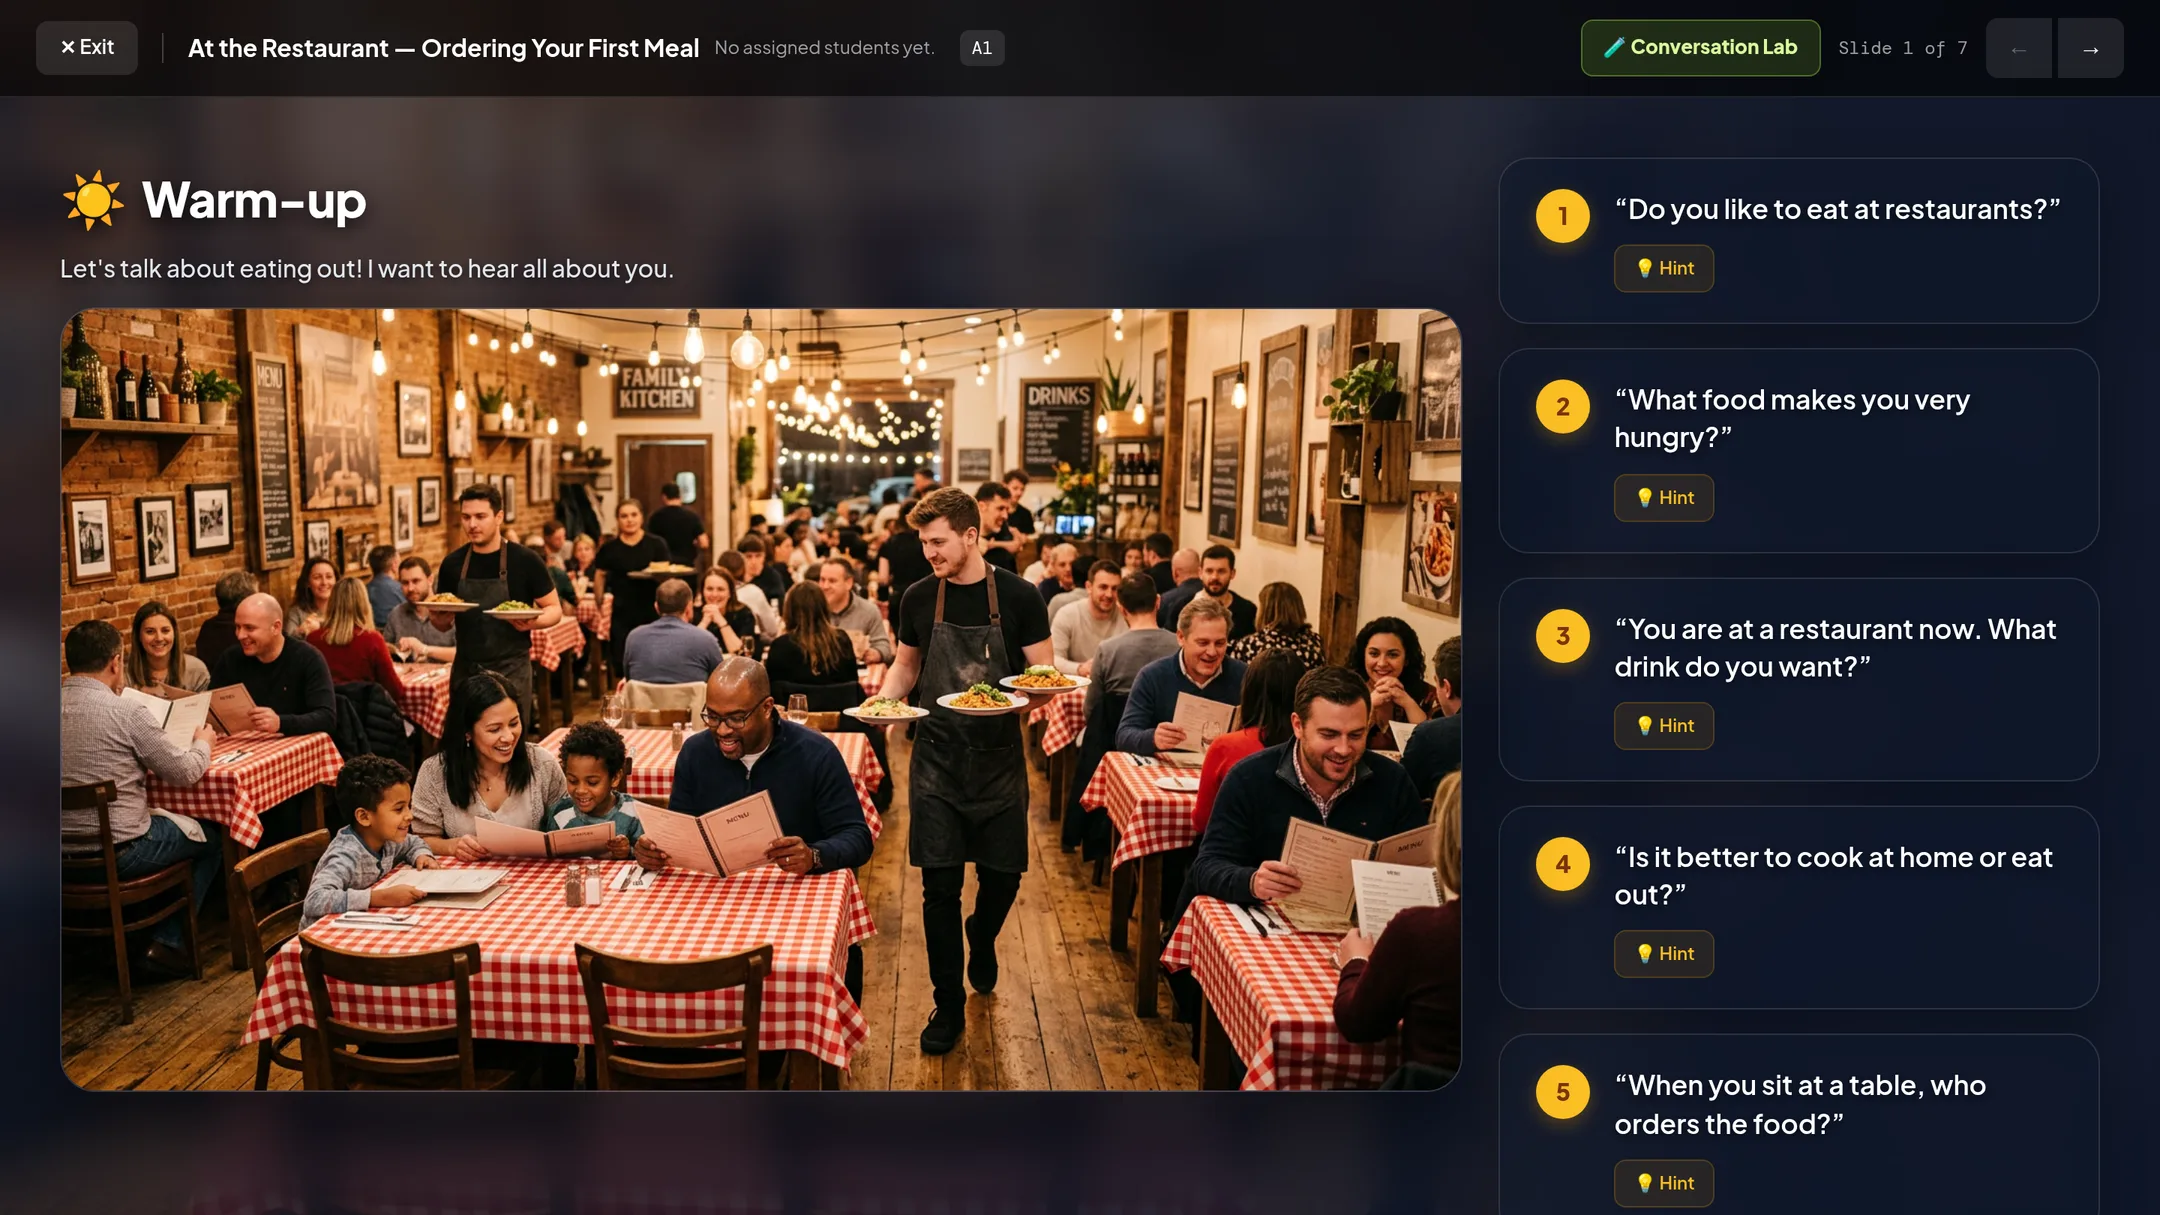Open the Conversation Lab
This screenshot has height=1215, width=2160.
point(1700,48)
